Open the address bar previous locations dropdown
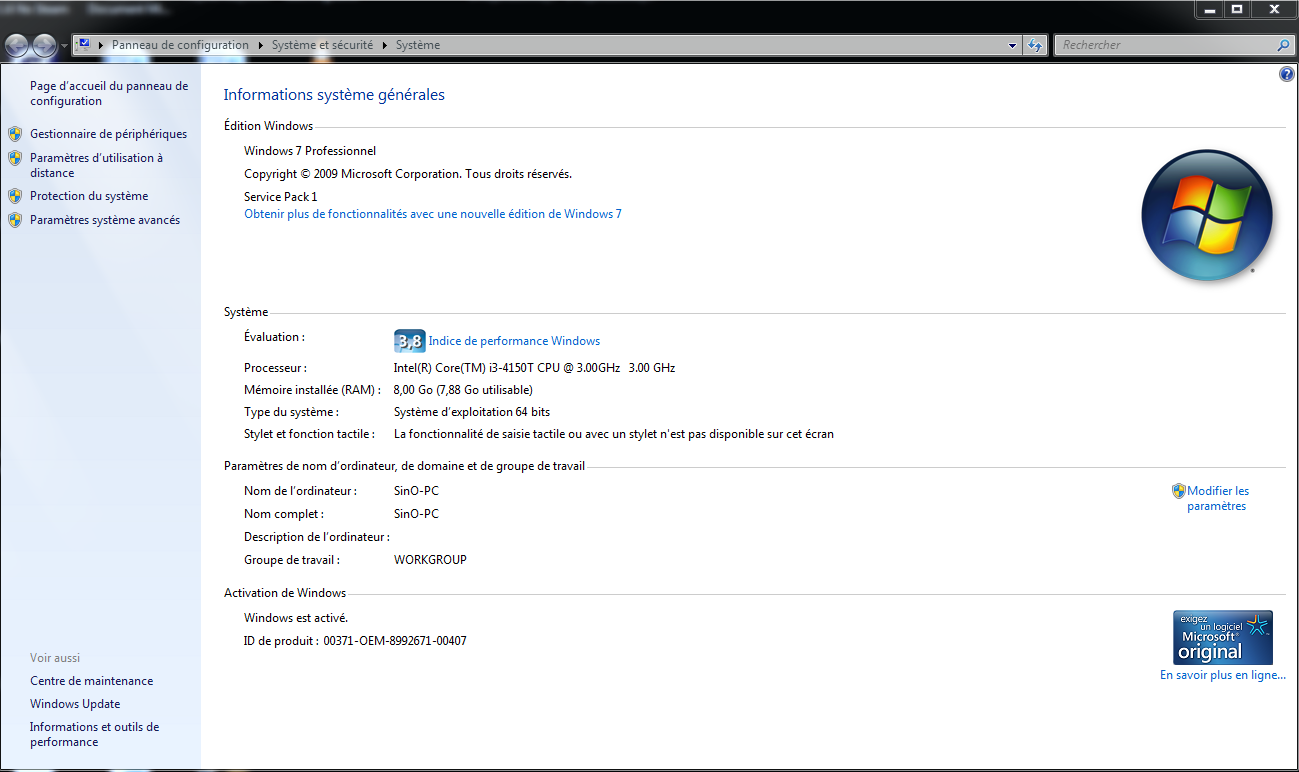Viewport: 1299px width, 772px height. tap(1013, 45)
